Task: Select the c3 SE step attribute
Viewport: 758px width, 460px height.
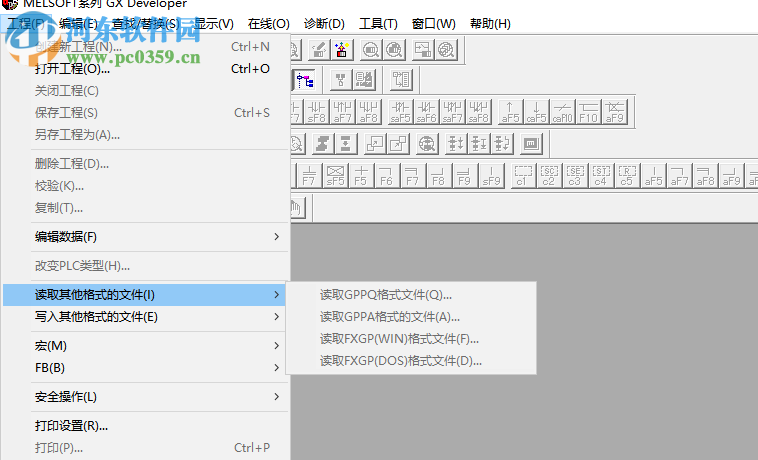Action: point(575,175)
